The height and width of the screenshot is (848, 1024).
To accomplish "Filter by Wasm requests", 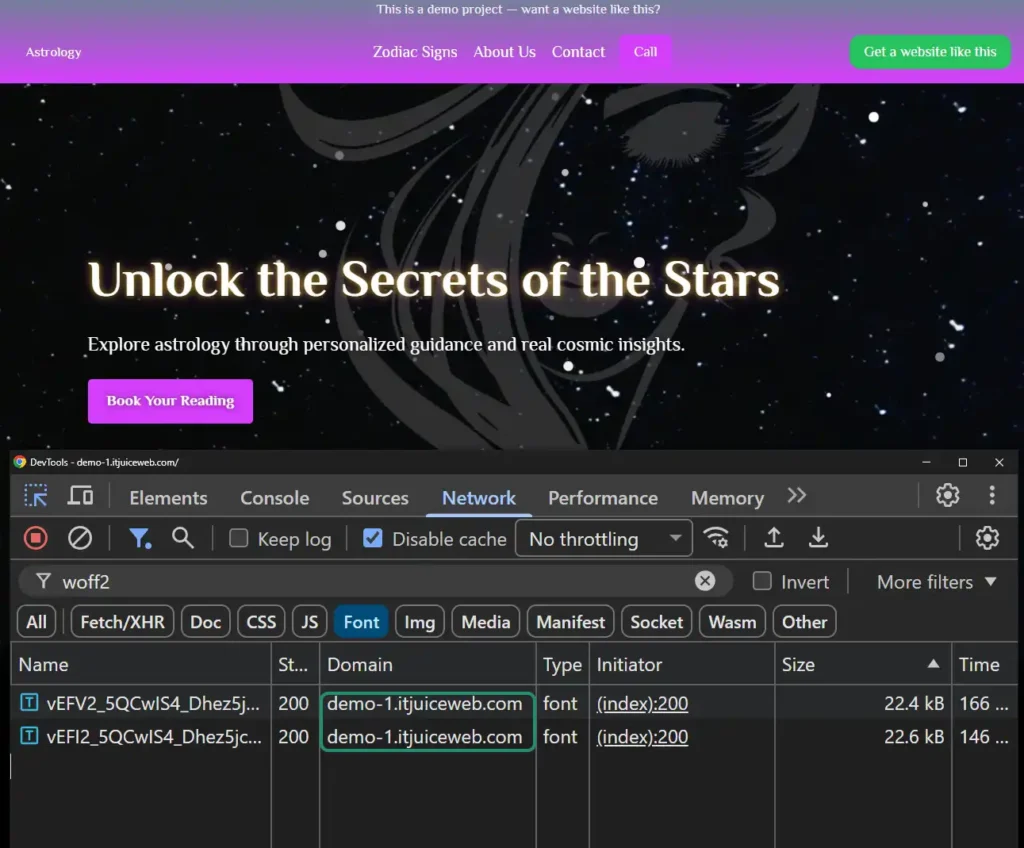I will coord(732,622).
